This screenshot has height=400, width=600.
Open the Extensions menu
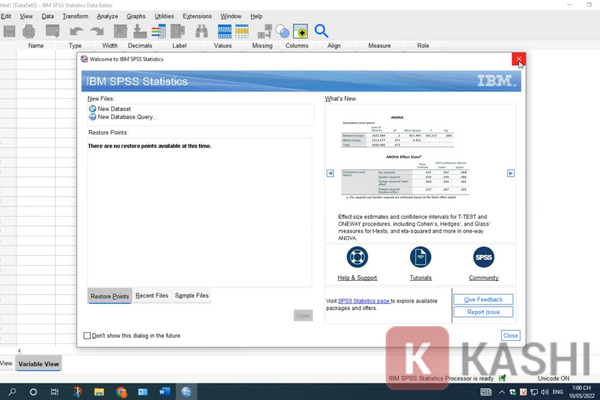pos(197,16)
